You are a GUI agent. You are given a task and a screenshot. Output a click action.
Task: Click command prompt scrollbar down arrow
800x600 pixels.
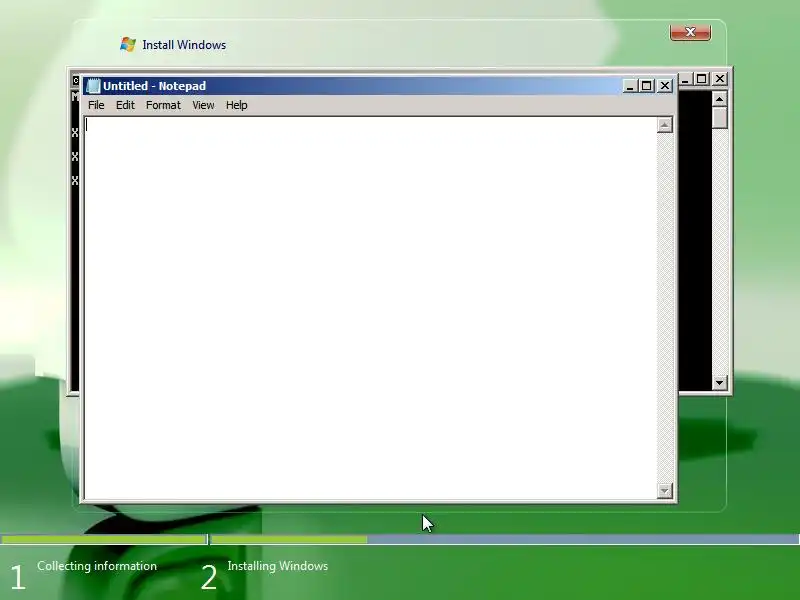click(x=719, y=382)
